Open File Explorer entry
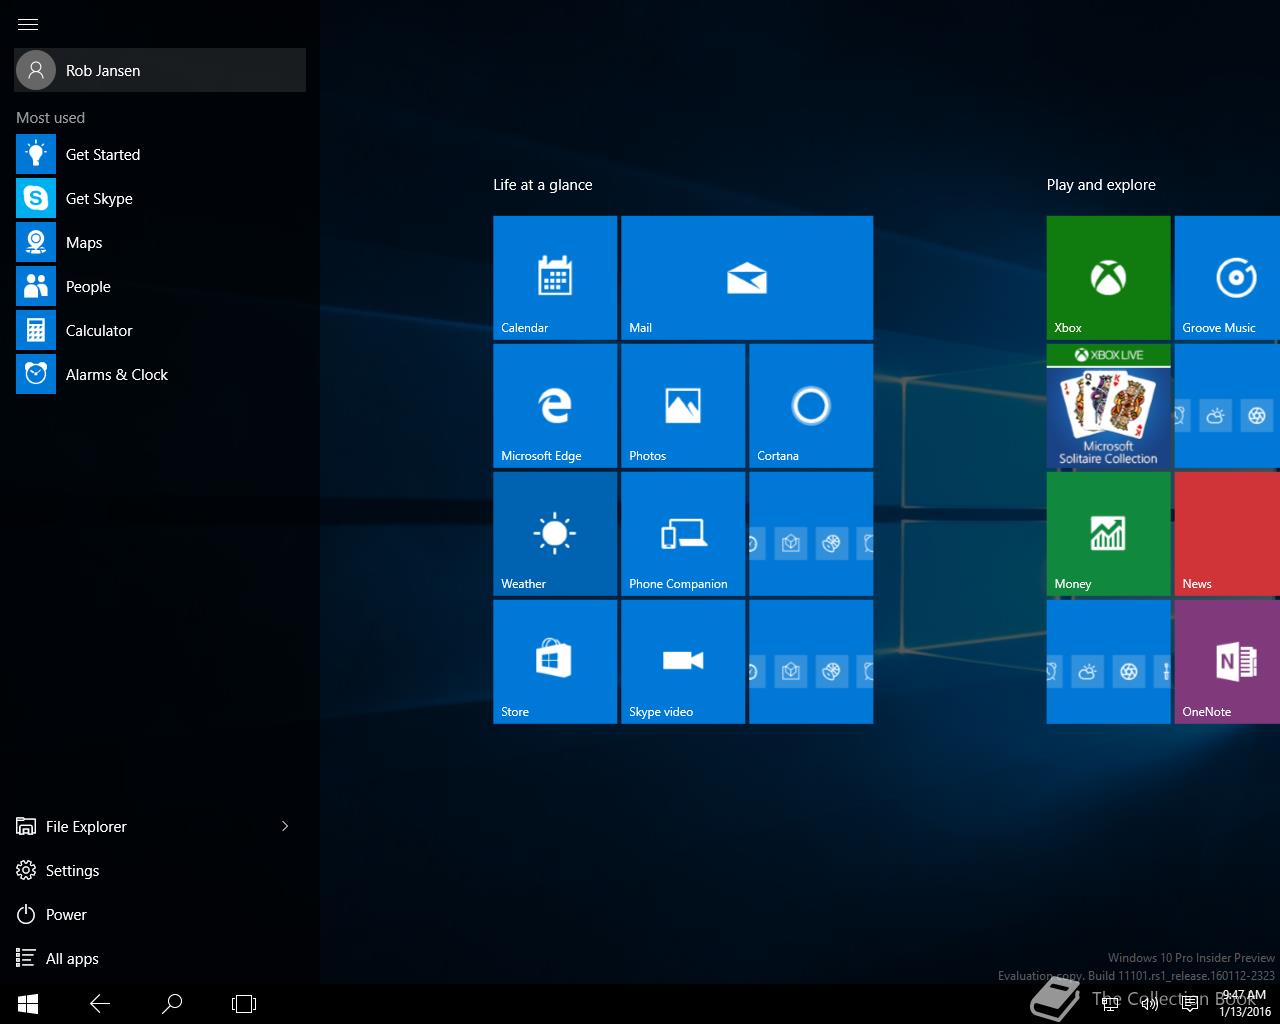The image size is (1280, 1024). (x=138, y=826)
